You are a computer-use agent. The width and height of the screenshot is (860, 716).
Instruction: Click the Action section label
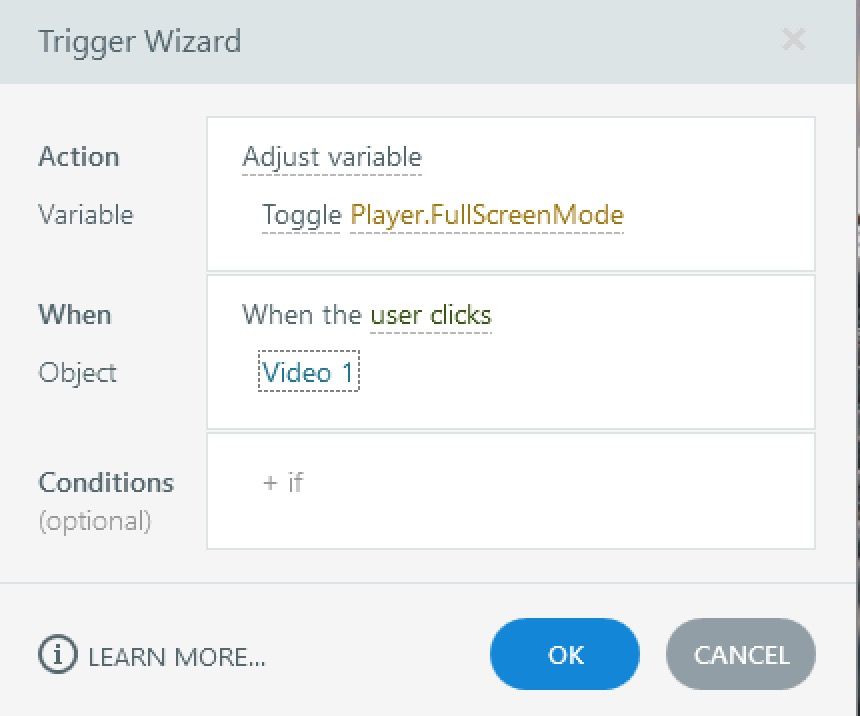click(79, 157)
